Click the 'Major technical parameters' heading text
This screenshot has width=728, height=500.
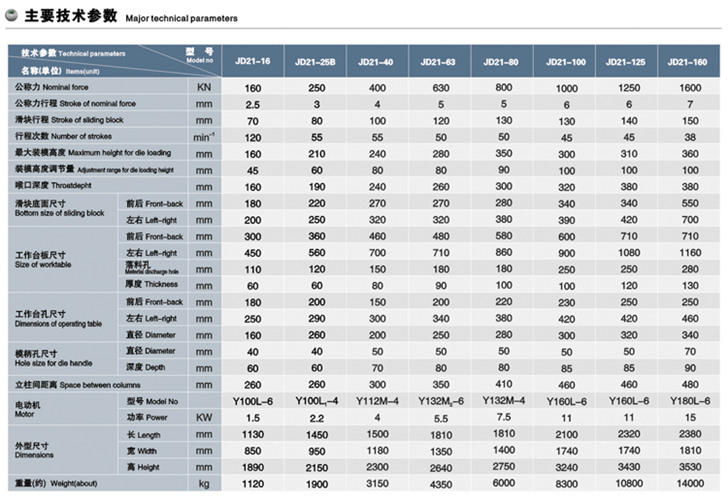tap(182, 18)
